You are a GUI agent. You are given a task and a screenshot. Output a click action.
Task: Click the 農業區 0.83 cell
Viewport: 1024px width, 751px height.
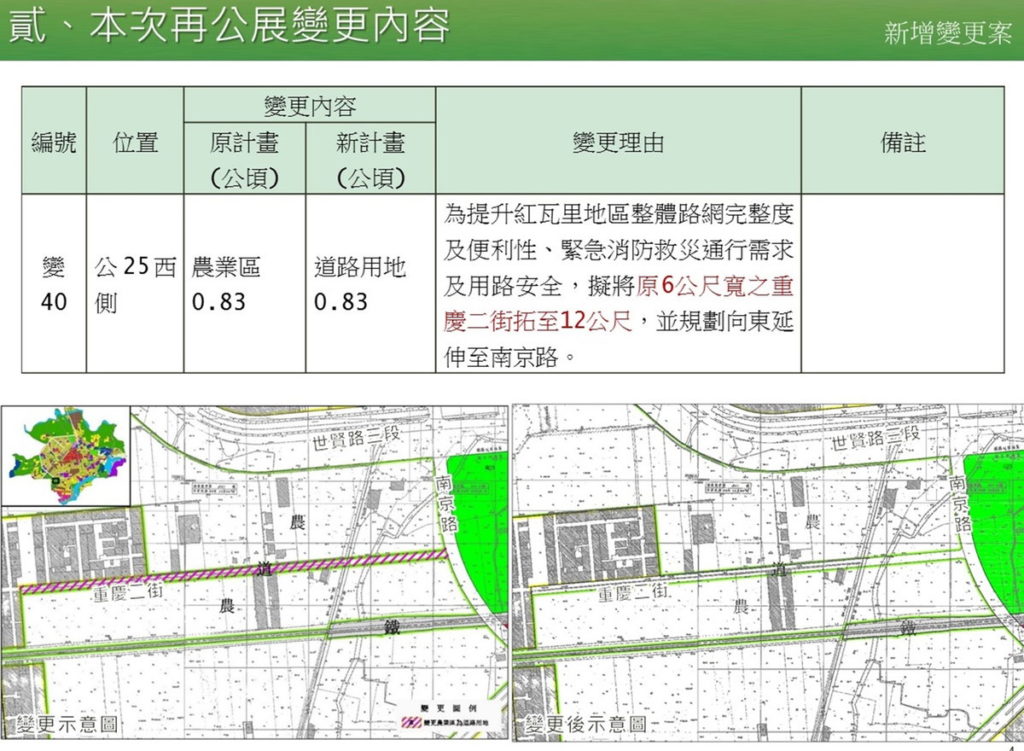point(245,283)
